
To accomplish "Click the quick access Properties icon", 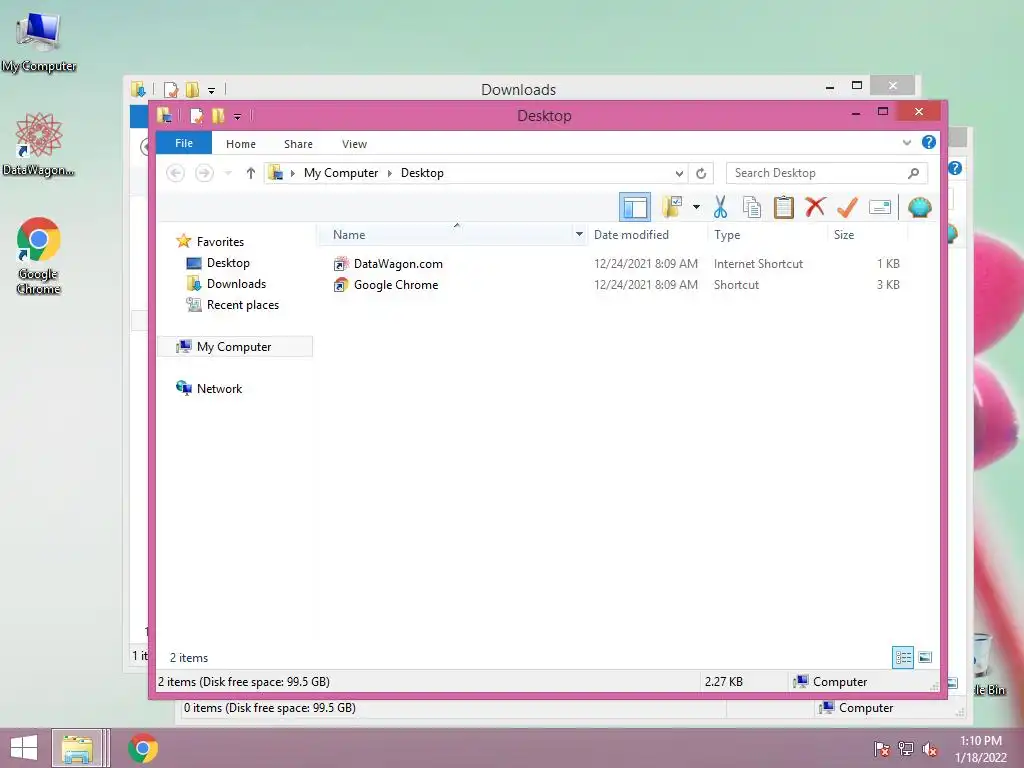I will click(x=196, y=116).
